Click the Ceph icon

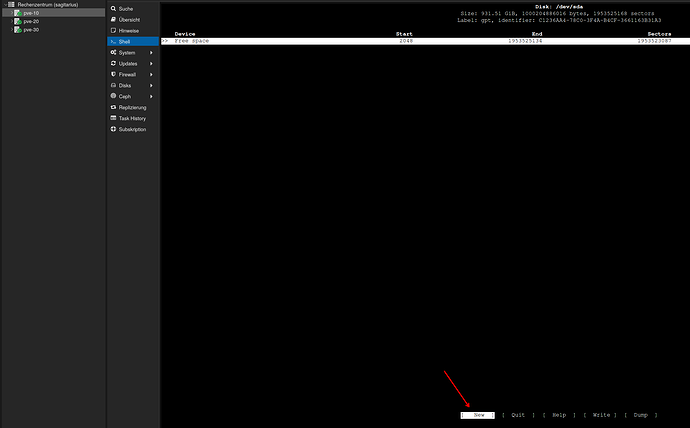pyautogui.click(x=113, y=96)
